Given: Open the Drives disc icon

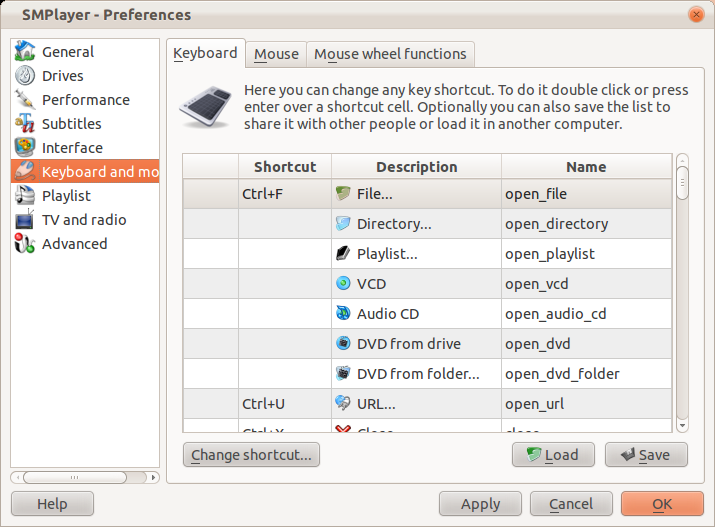Looking at the screenshot, I should 26,76.
